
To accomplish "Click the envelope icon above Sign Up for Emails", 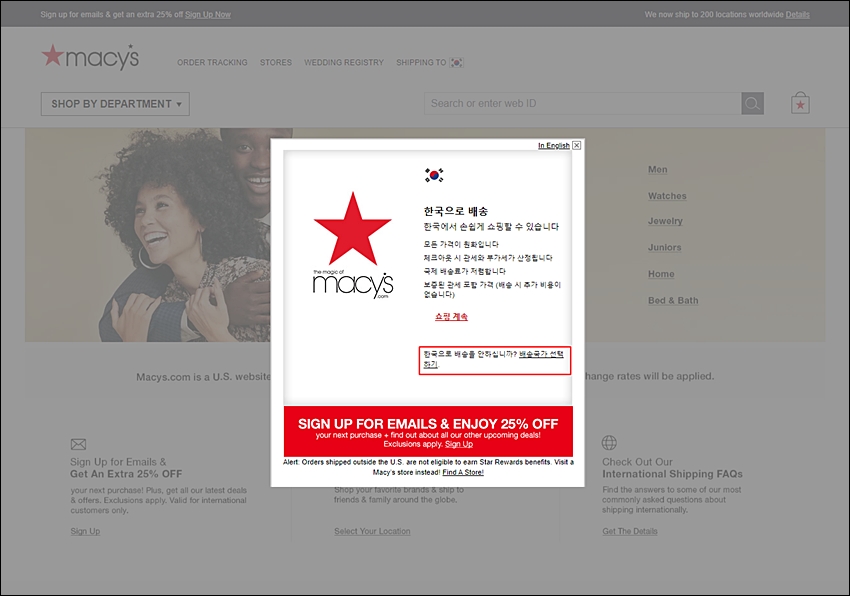I will pos(78,444).
